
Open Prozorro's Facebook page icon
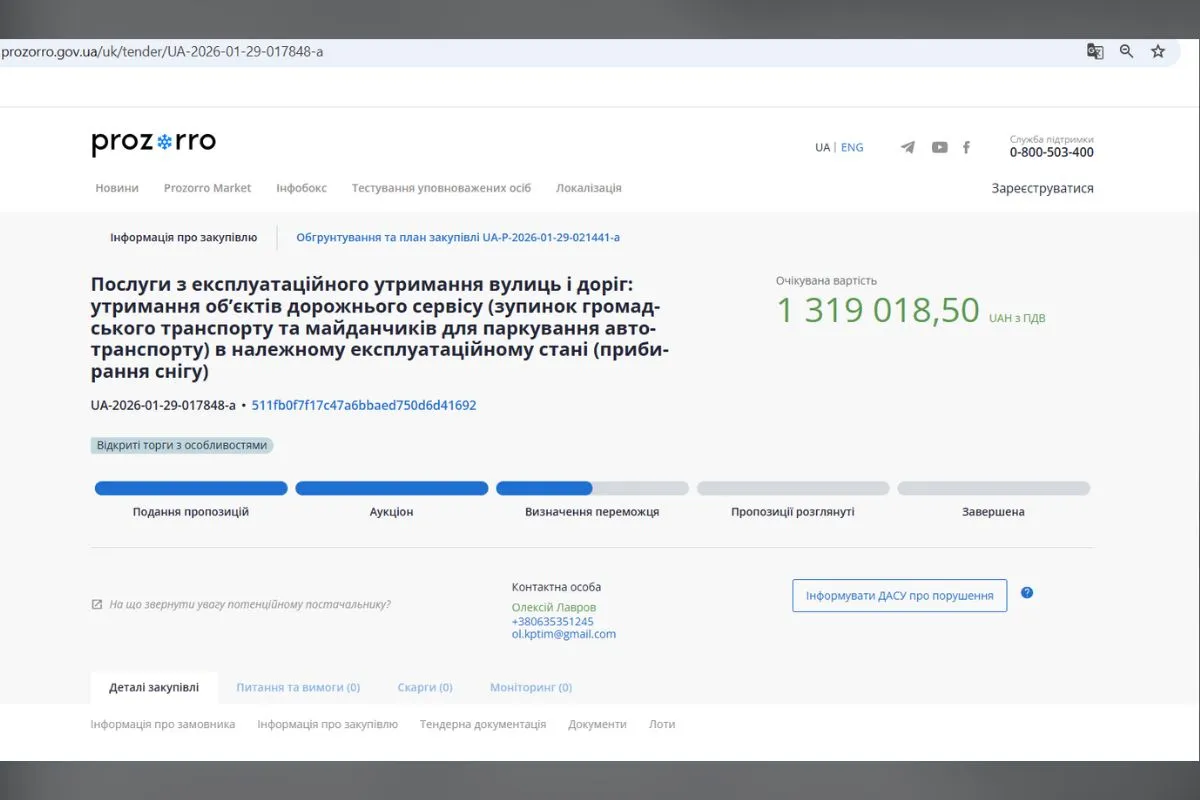(966, 147)
